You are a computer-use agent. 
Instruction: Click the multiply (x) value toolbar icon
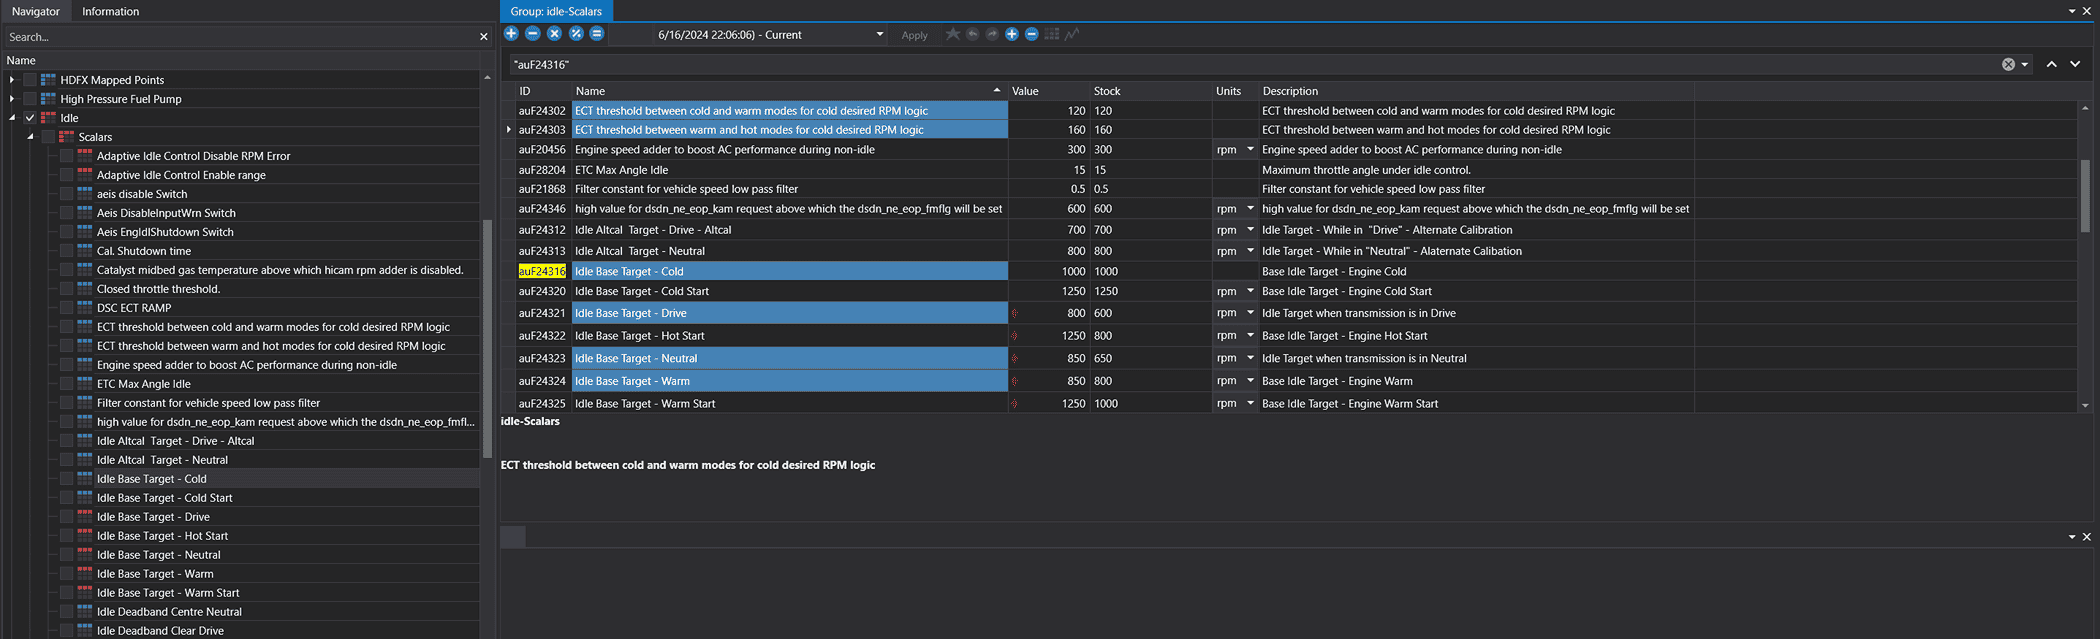pos(554,34)
